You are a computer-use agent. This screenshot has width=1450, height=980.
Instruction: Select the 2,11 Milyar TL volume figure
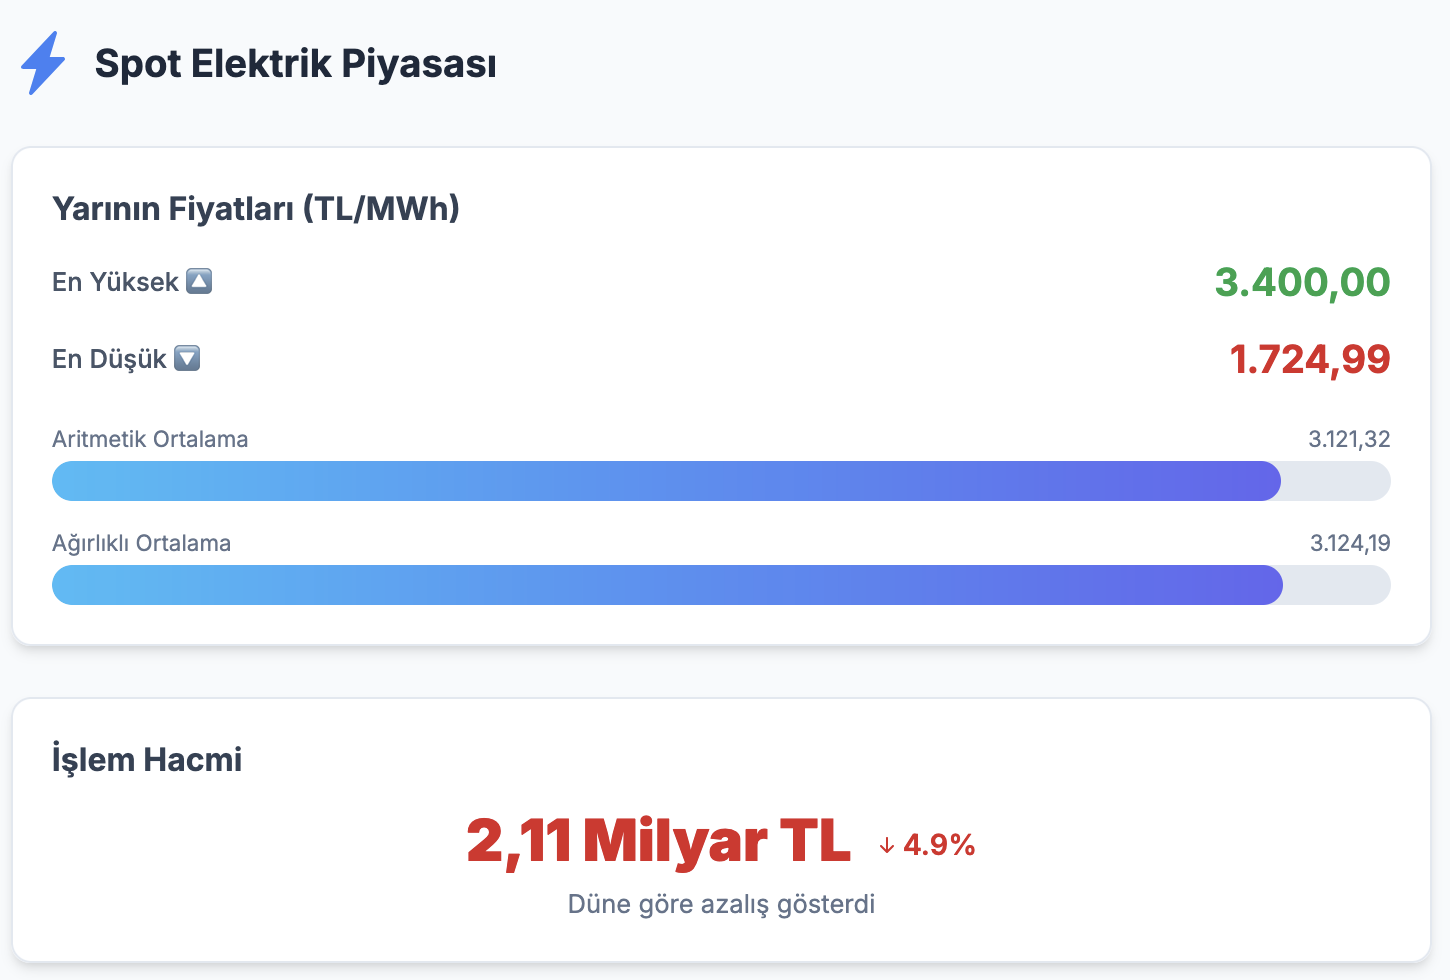658,840
